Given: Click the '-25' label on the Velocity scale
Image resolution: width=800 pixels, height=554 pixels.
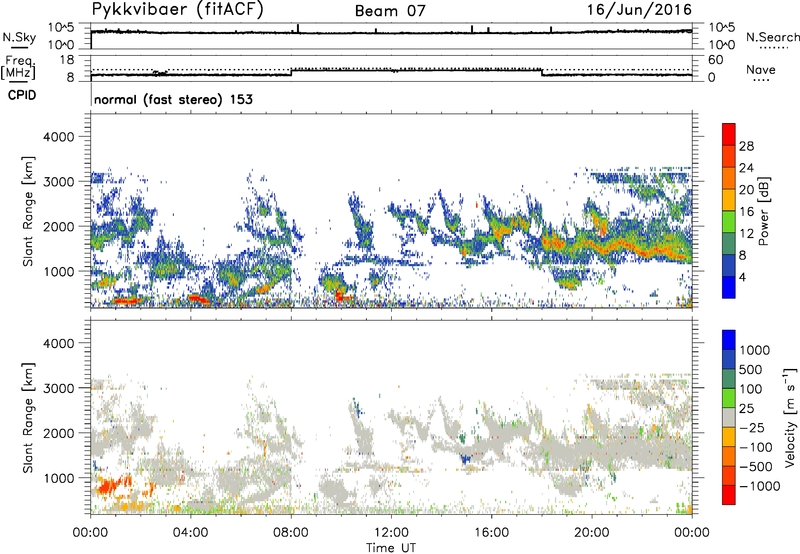Looking at the screenshot, I should tap(752, 427).
